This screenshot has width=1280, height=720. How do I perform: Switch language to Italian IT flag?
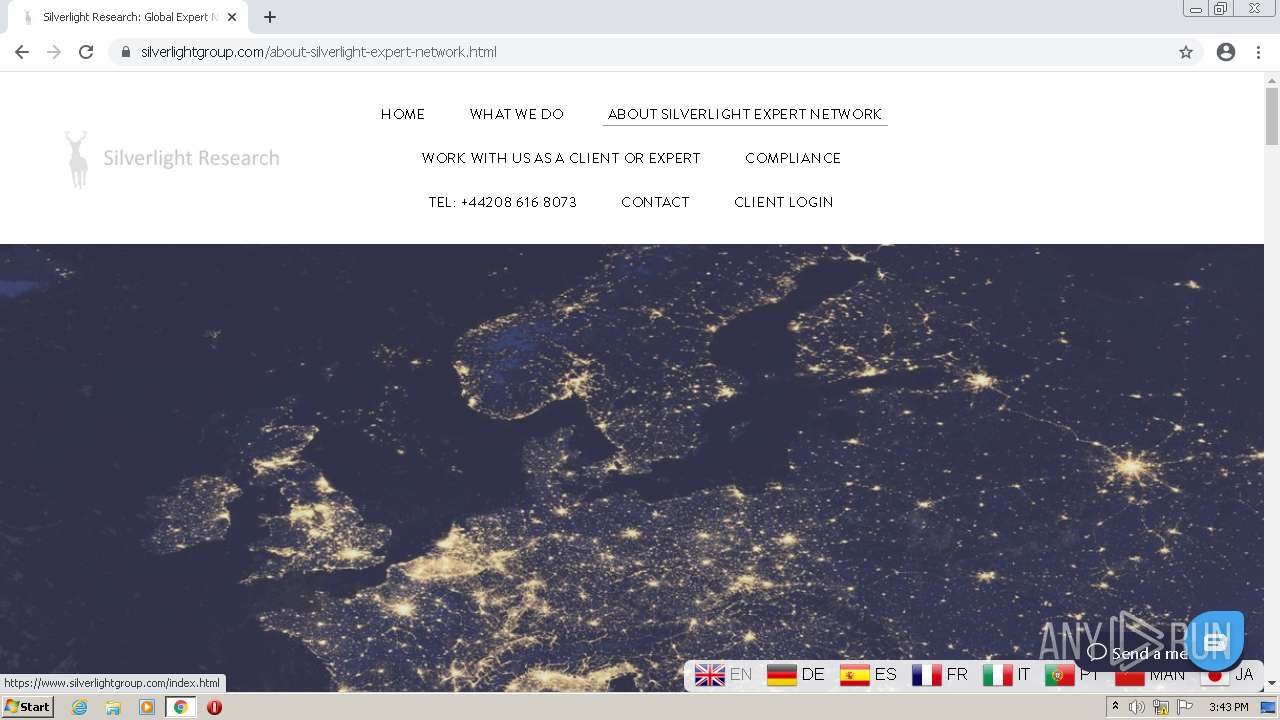(1007, 675)
